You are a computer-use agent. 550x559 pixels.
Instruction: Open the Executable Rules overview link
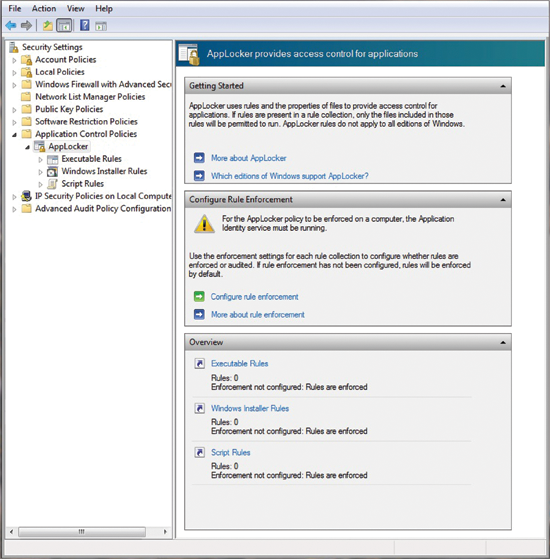click(240, 363)
